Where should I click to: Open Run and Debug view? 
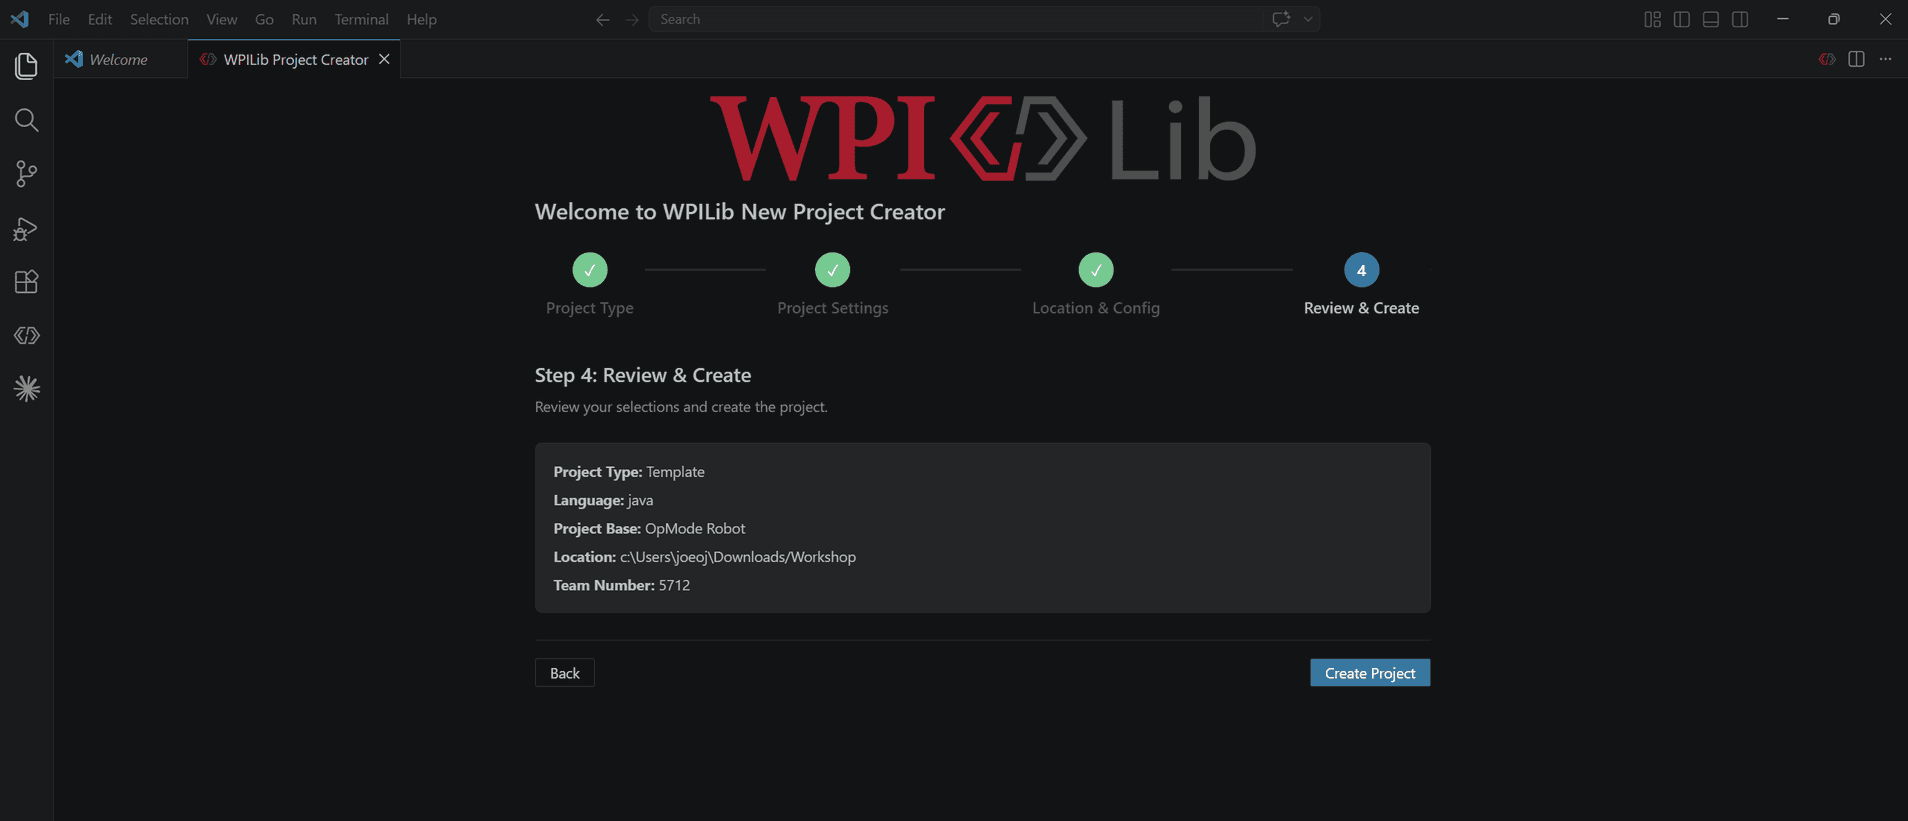pos(27,229)
